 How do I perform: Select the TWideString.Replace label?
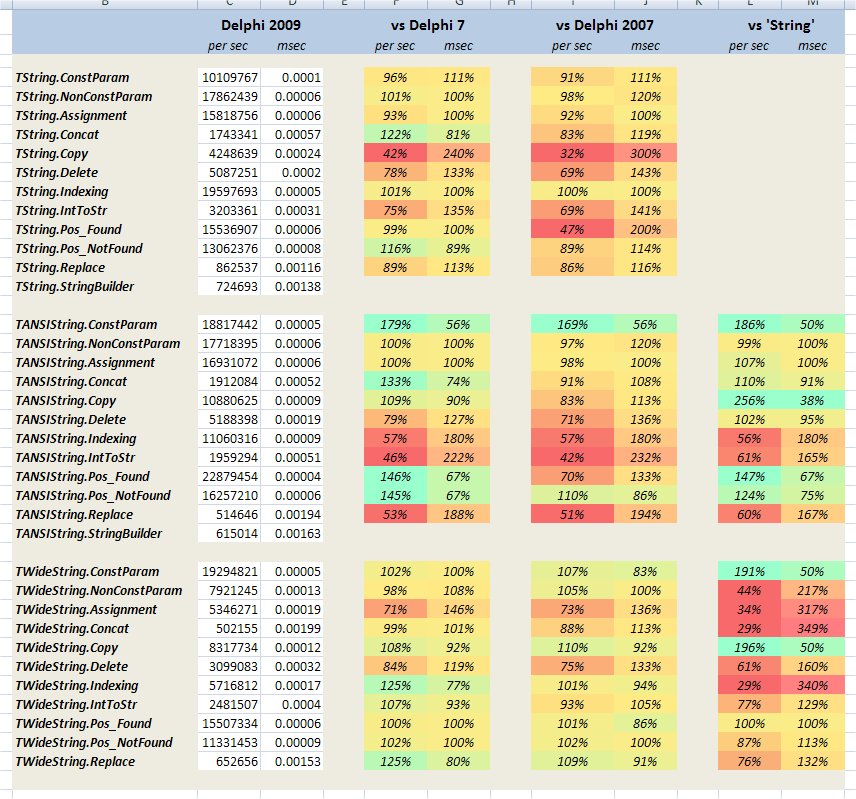pos(75,761)
